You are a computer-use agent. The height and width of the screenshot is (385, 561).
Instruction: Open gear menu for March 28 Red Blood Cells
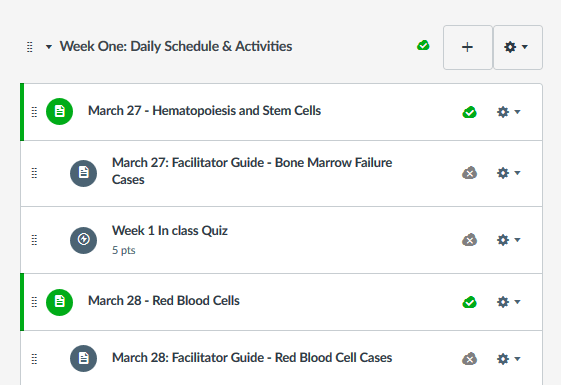[508, 302]
